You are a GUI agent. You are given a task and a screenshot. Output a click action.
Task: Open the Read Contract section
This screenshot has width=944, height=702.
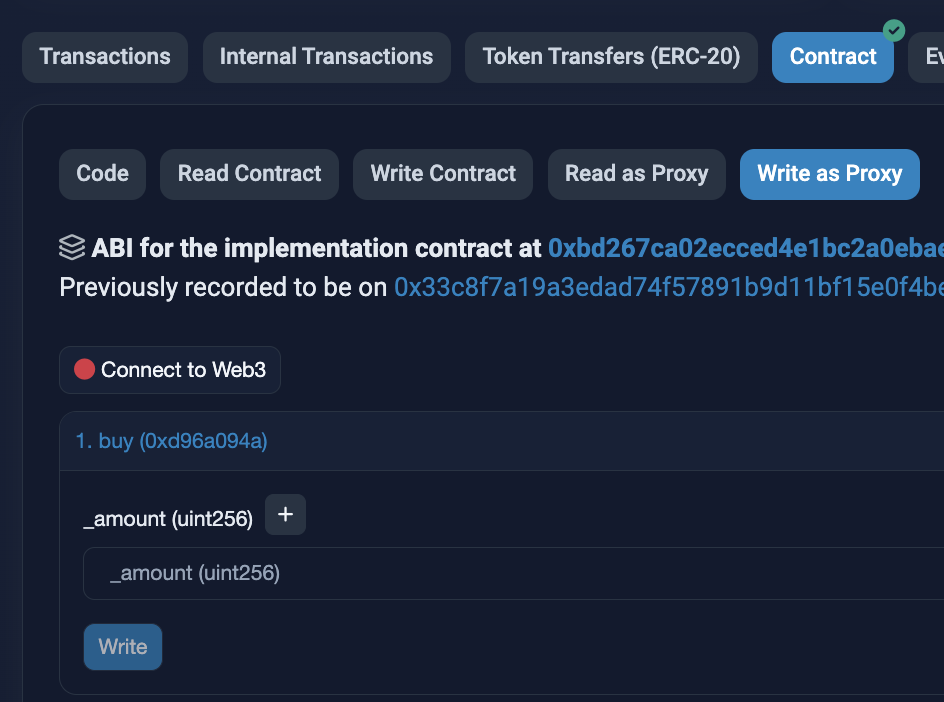point(249,174)
